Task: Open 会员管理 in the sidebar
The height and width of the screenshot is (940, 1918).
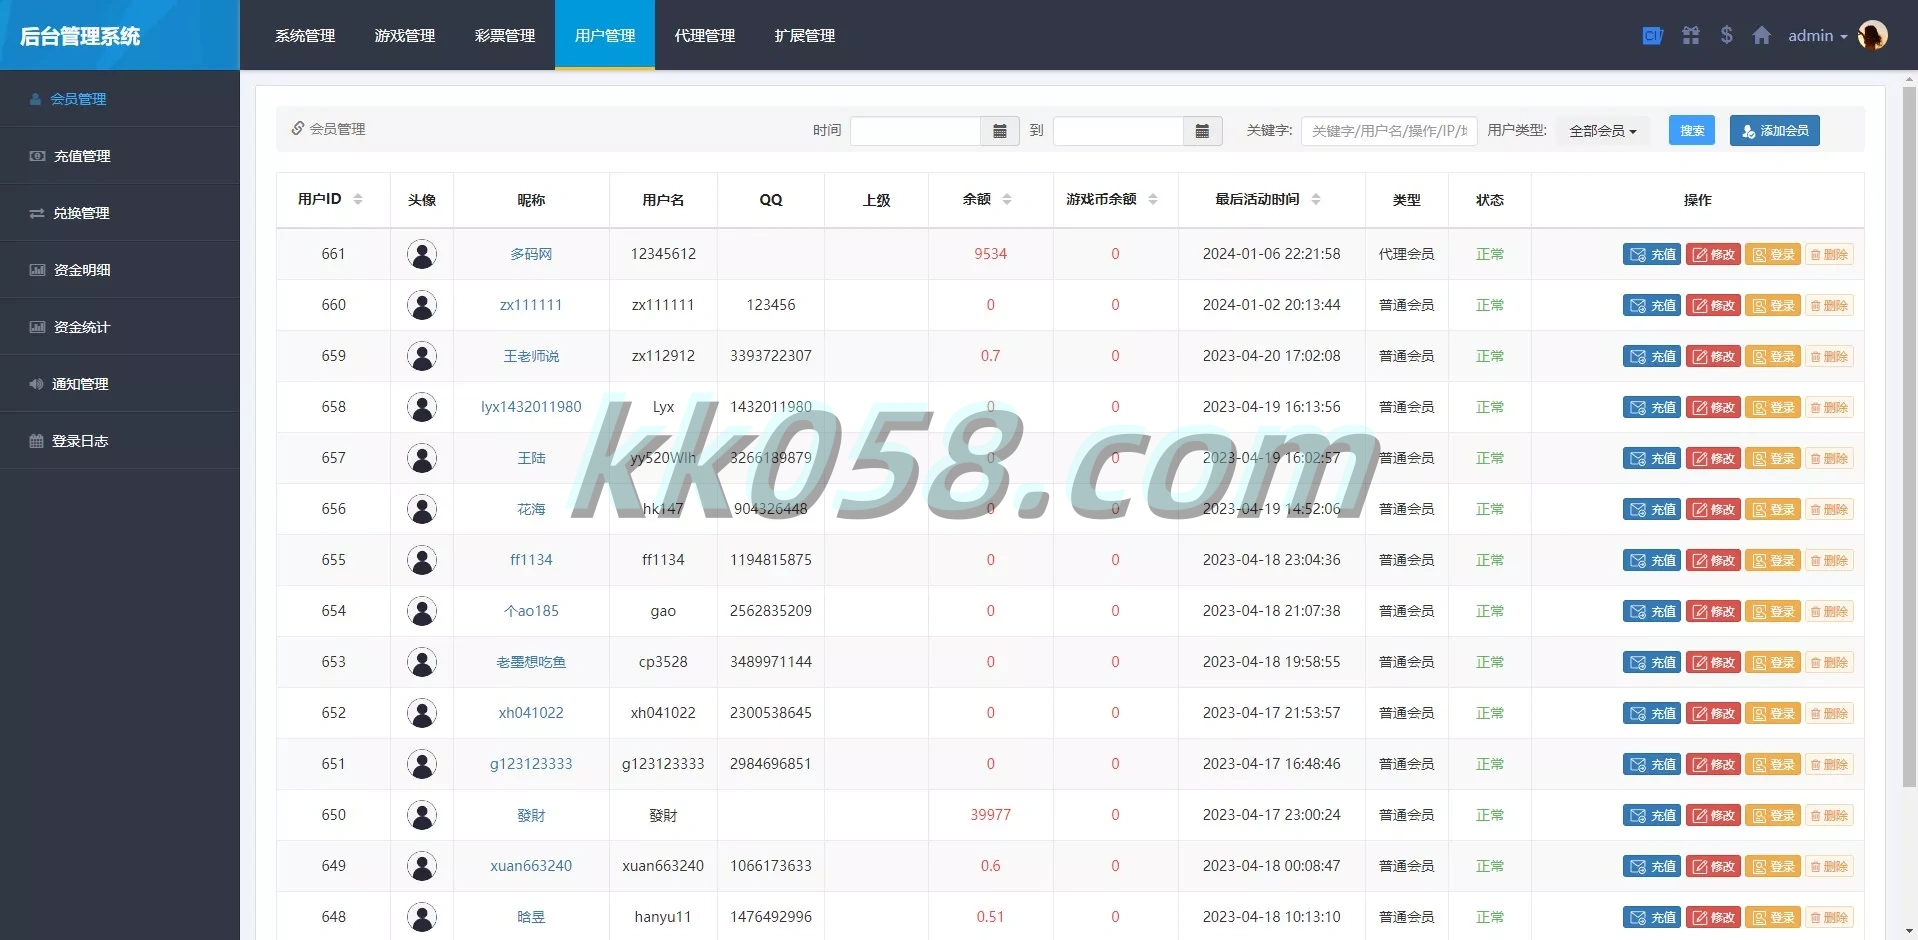Action: [x=120, y=99]
